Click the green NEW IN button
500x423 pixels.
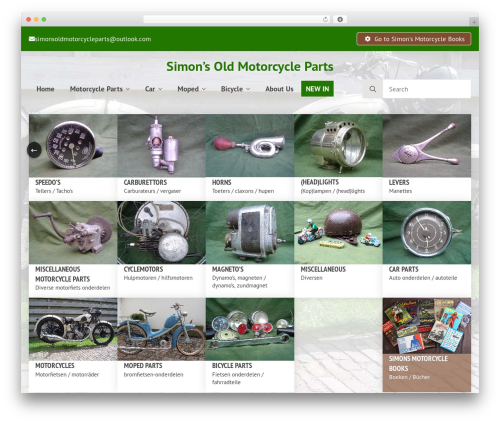click(317, 89)
